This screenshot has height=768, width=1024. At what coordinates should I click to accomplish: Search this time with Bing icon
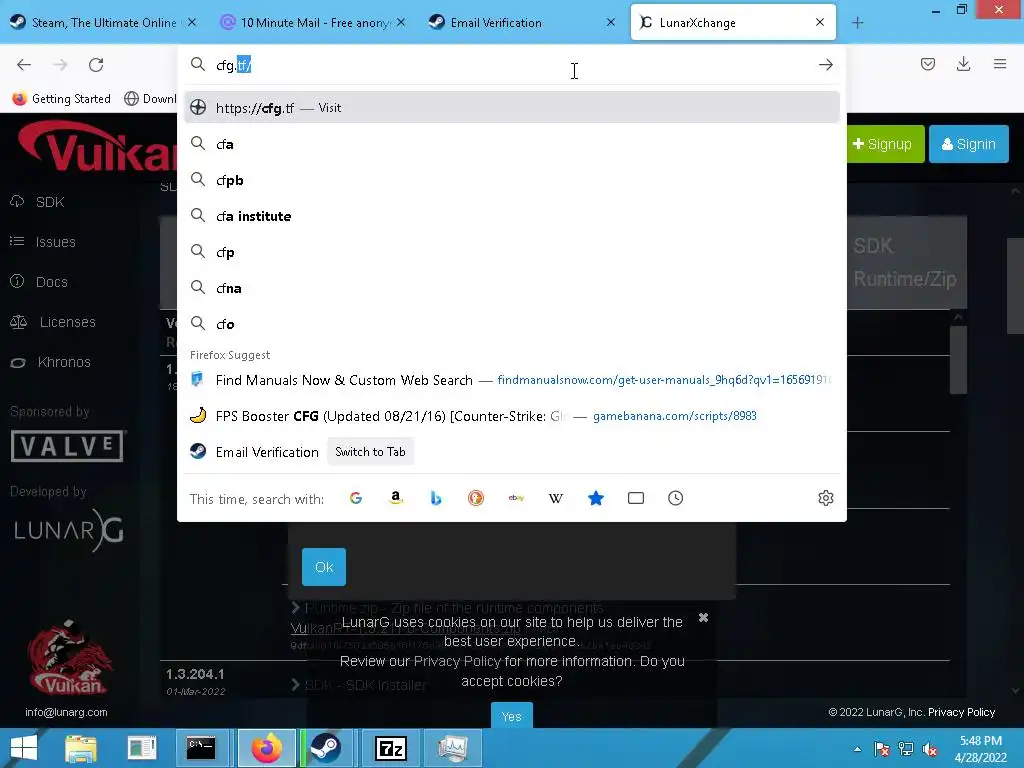(x=436, y=498)
